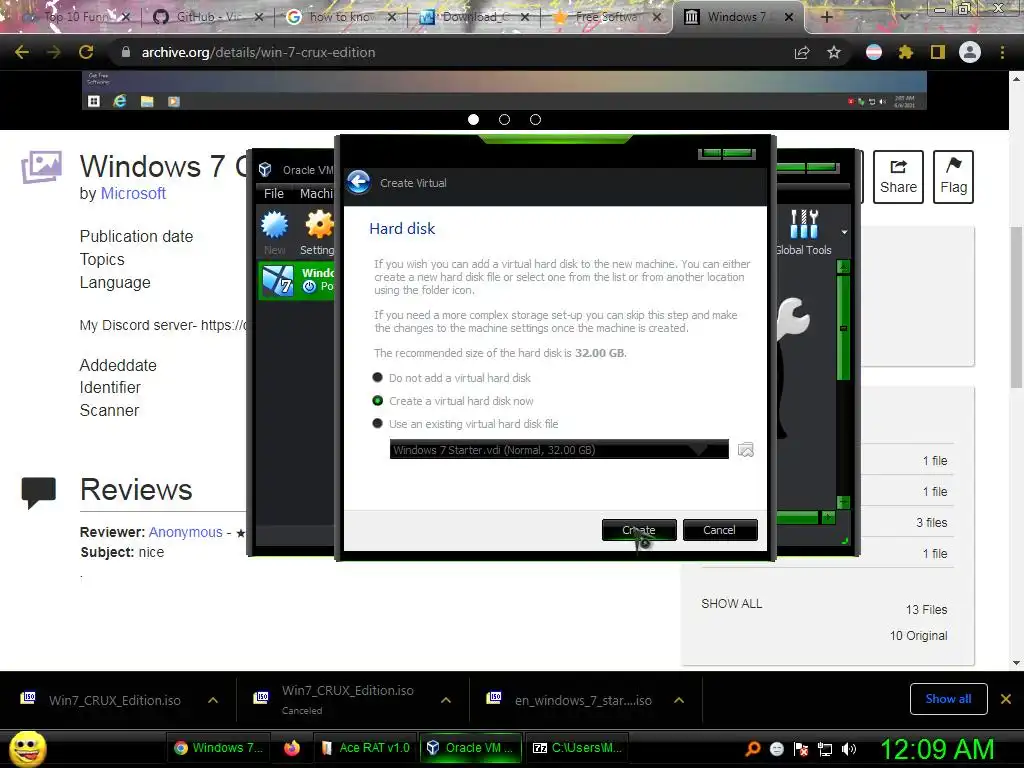Screen dimensions: 1024x768
Task: Click the smiley start button
Action: pos(27,749)
